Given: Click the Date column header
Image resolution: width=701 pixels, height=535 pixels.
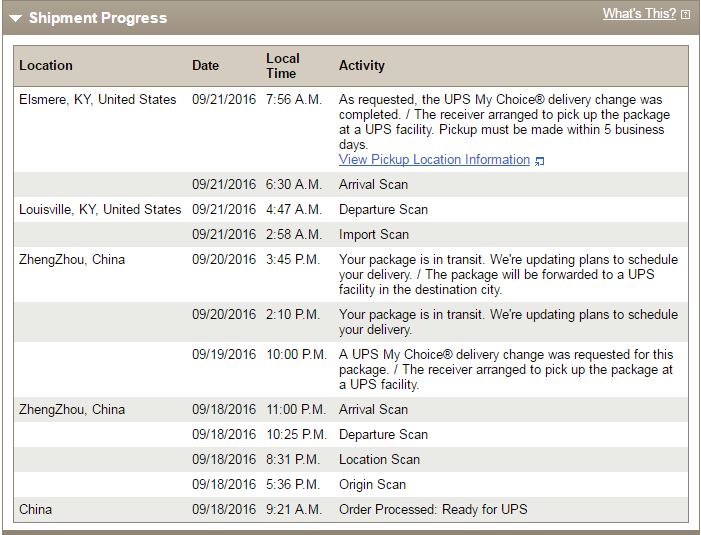Looking at the screenshot, I should pyautogui.click(x=206, y=66).
